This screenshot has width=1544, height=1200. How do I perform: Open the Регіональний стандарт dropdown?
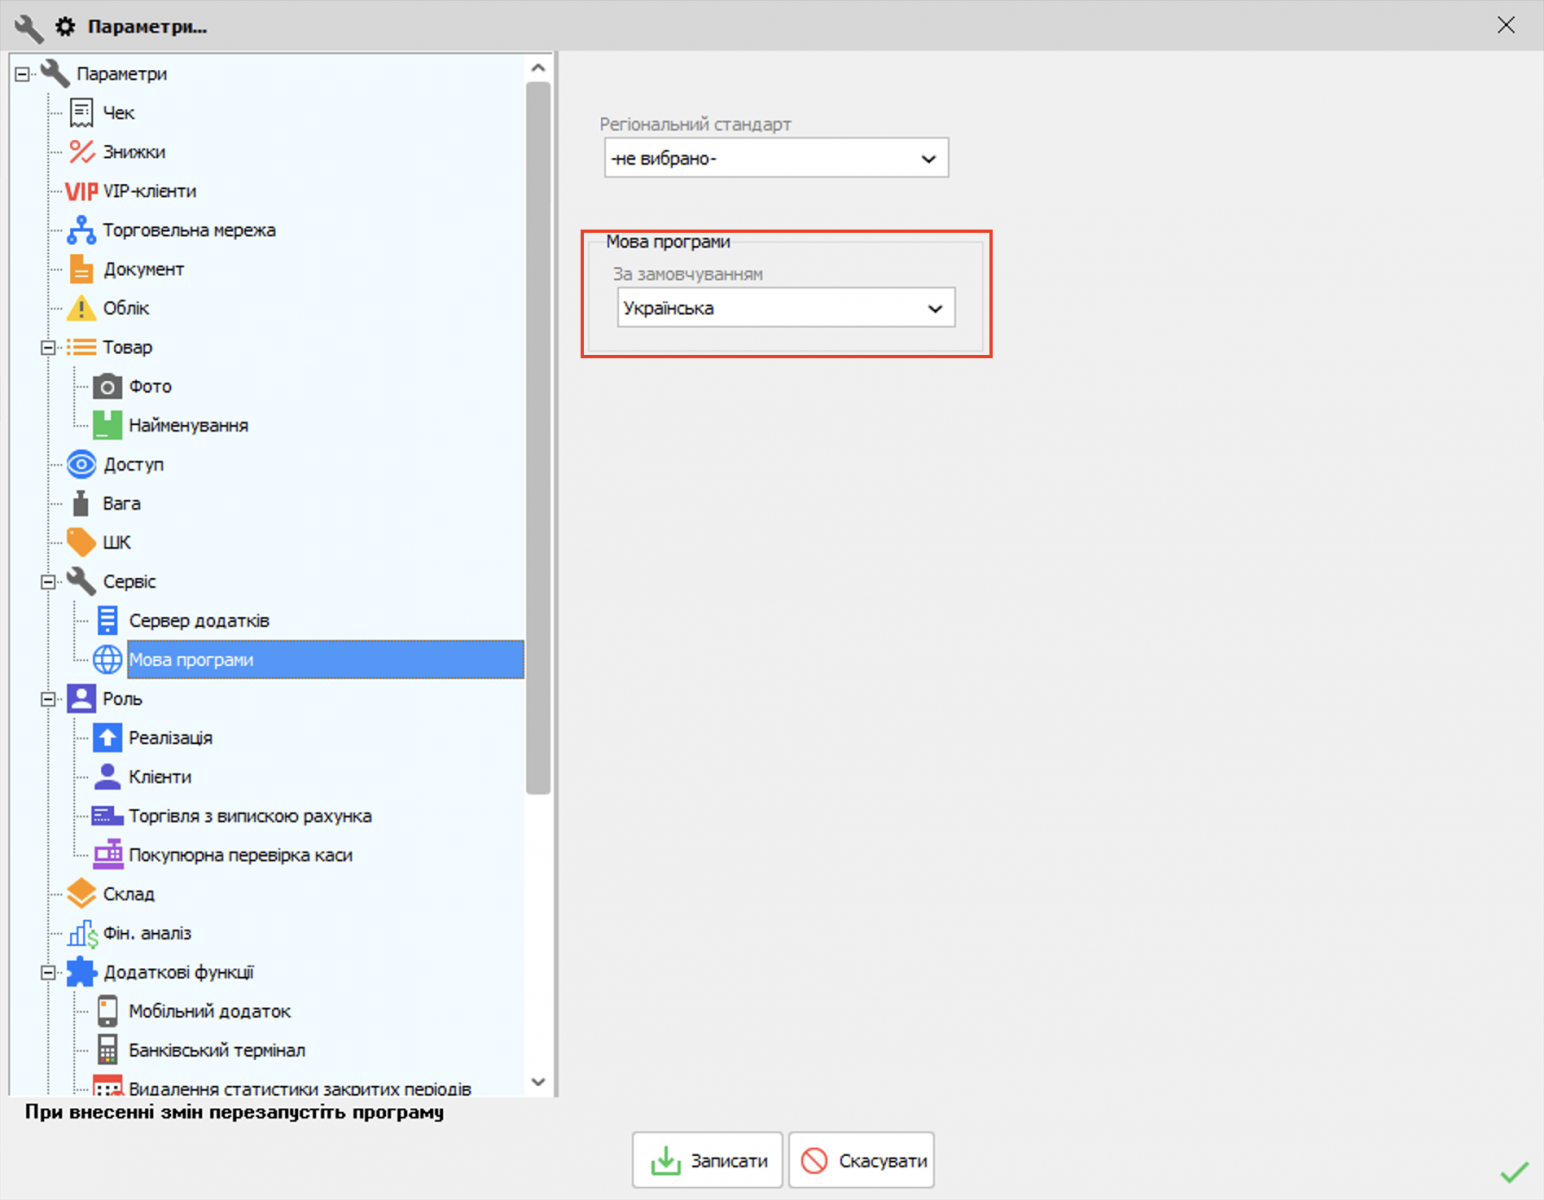tap(776, 159)
